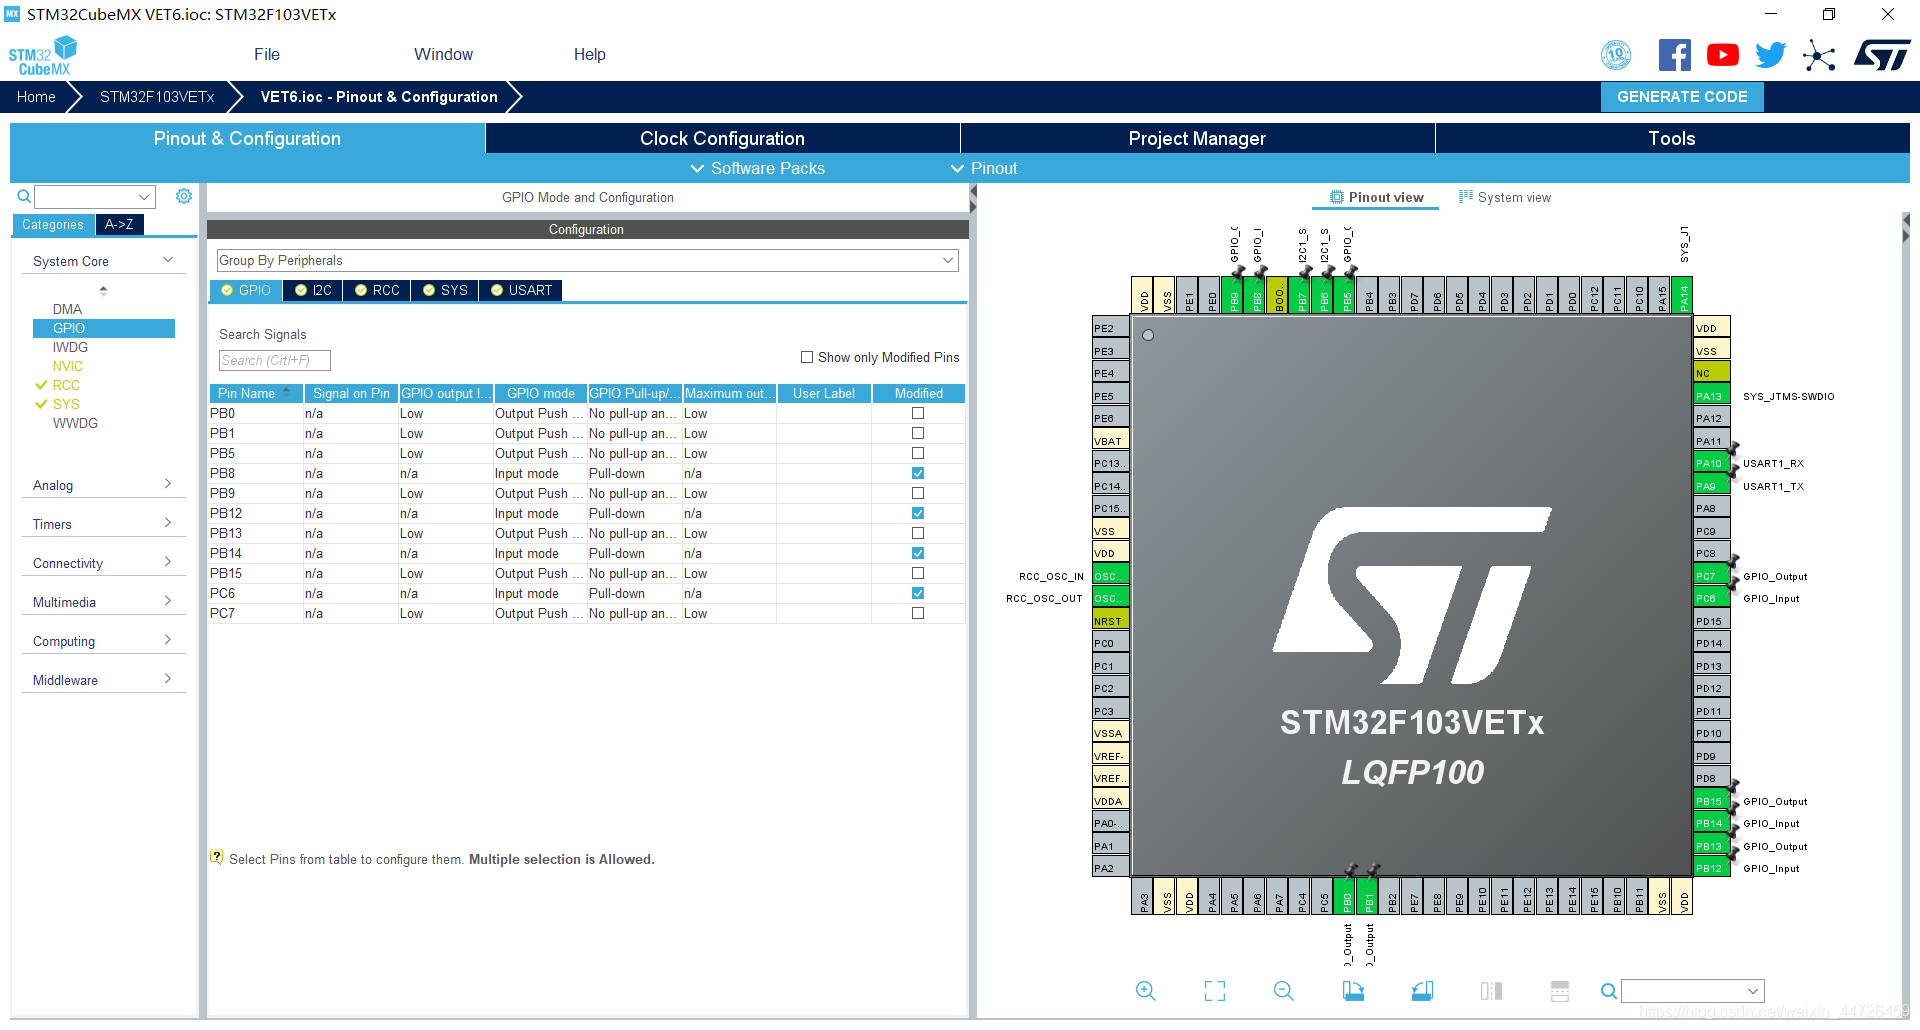Expand the Analog category
Viewport: 1920px width, 1030px height.
[103, 485]
